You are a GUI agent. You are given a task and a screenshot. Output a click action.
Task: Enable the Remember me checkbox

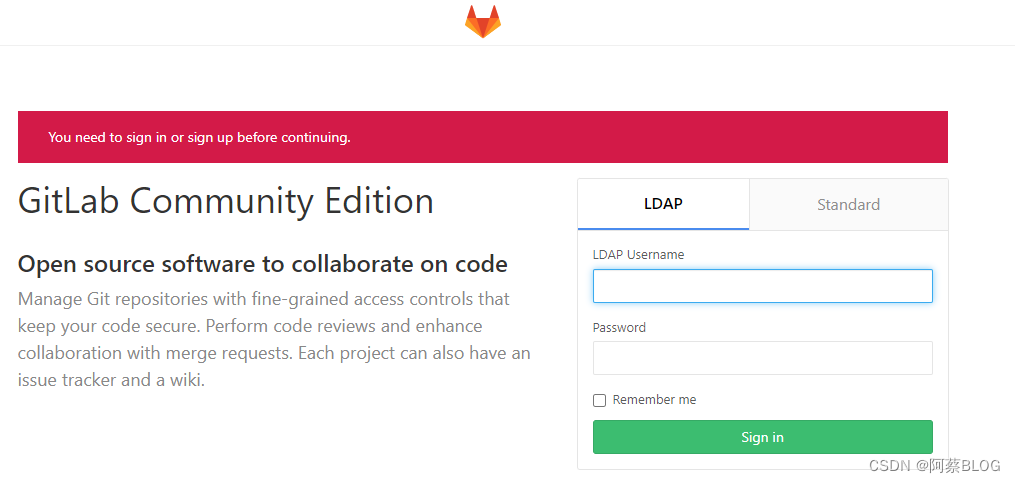600,400
